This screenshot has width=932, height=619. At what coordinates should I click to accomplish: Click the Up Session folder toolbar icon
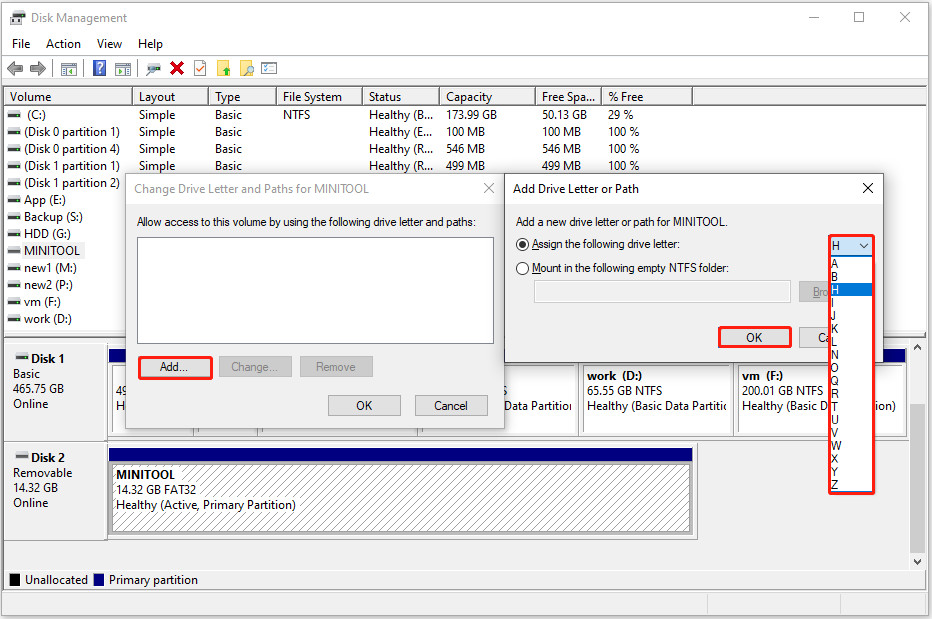tap(224, 68)
